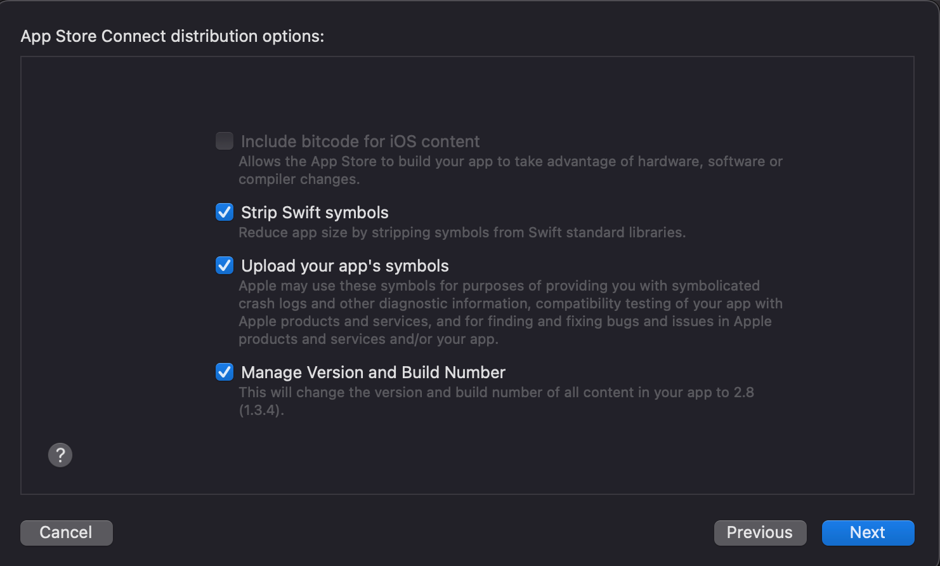Click the "Include bitcode for iOS content" label
Screen dimensions: 940x566
tap(360, 142)
